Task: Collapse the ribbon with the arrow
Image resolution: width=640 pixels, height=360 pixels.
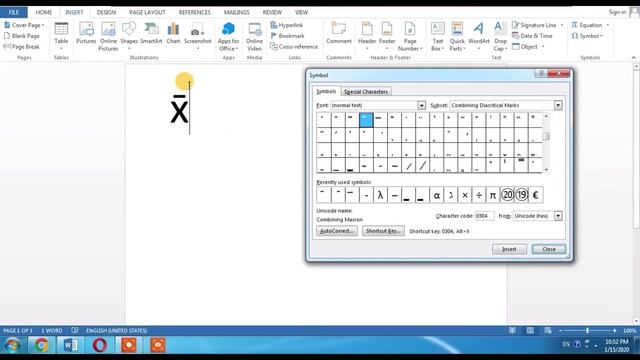Action: pyautogui.click(x=633, y=58)
